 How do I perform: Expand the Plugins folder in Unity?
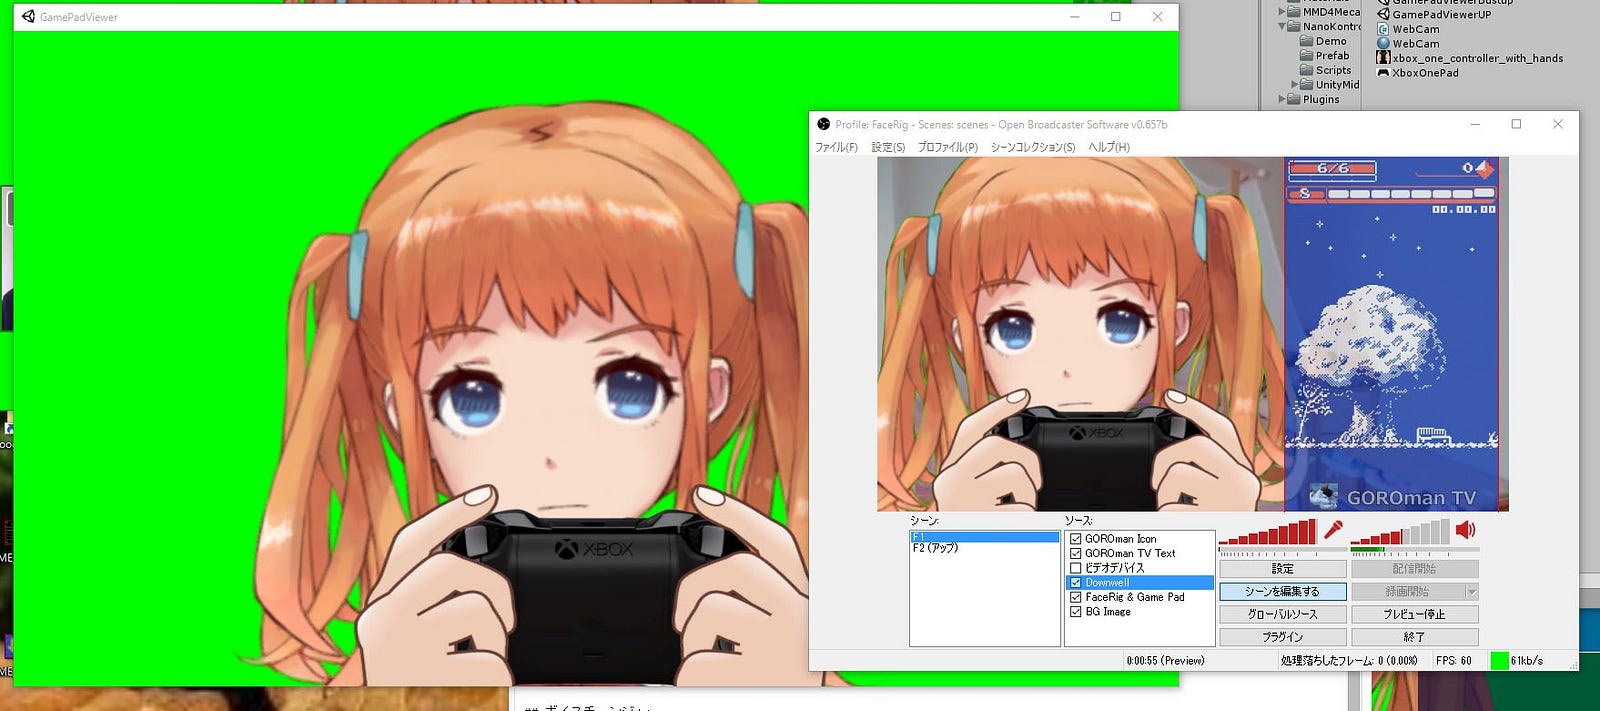point(1282,99)
